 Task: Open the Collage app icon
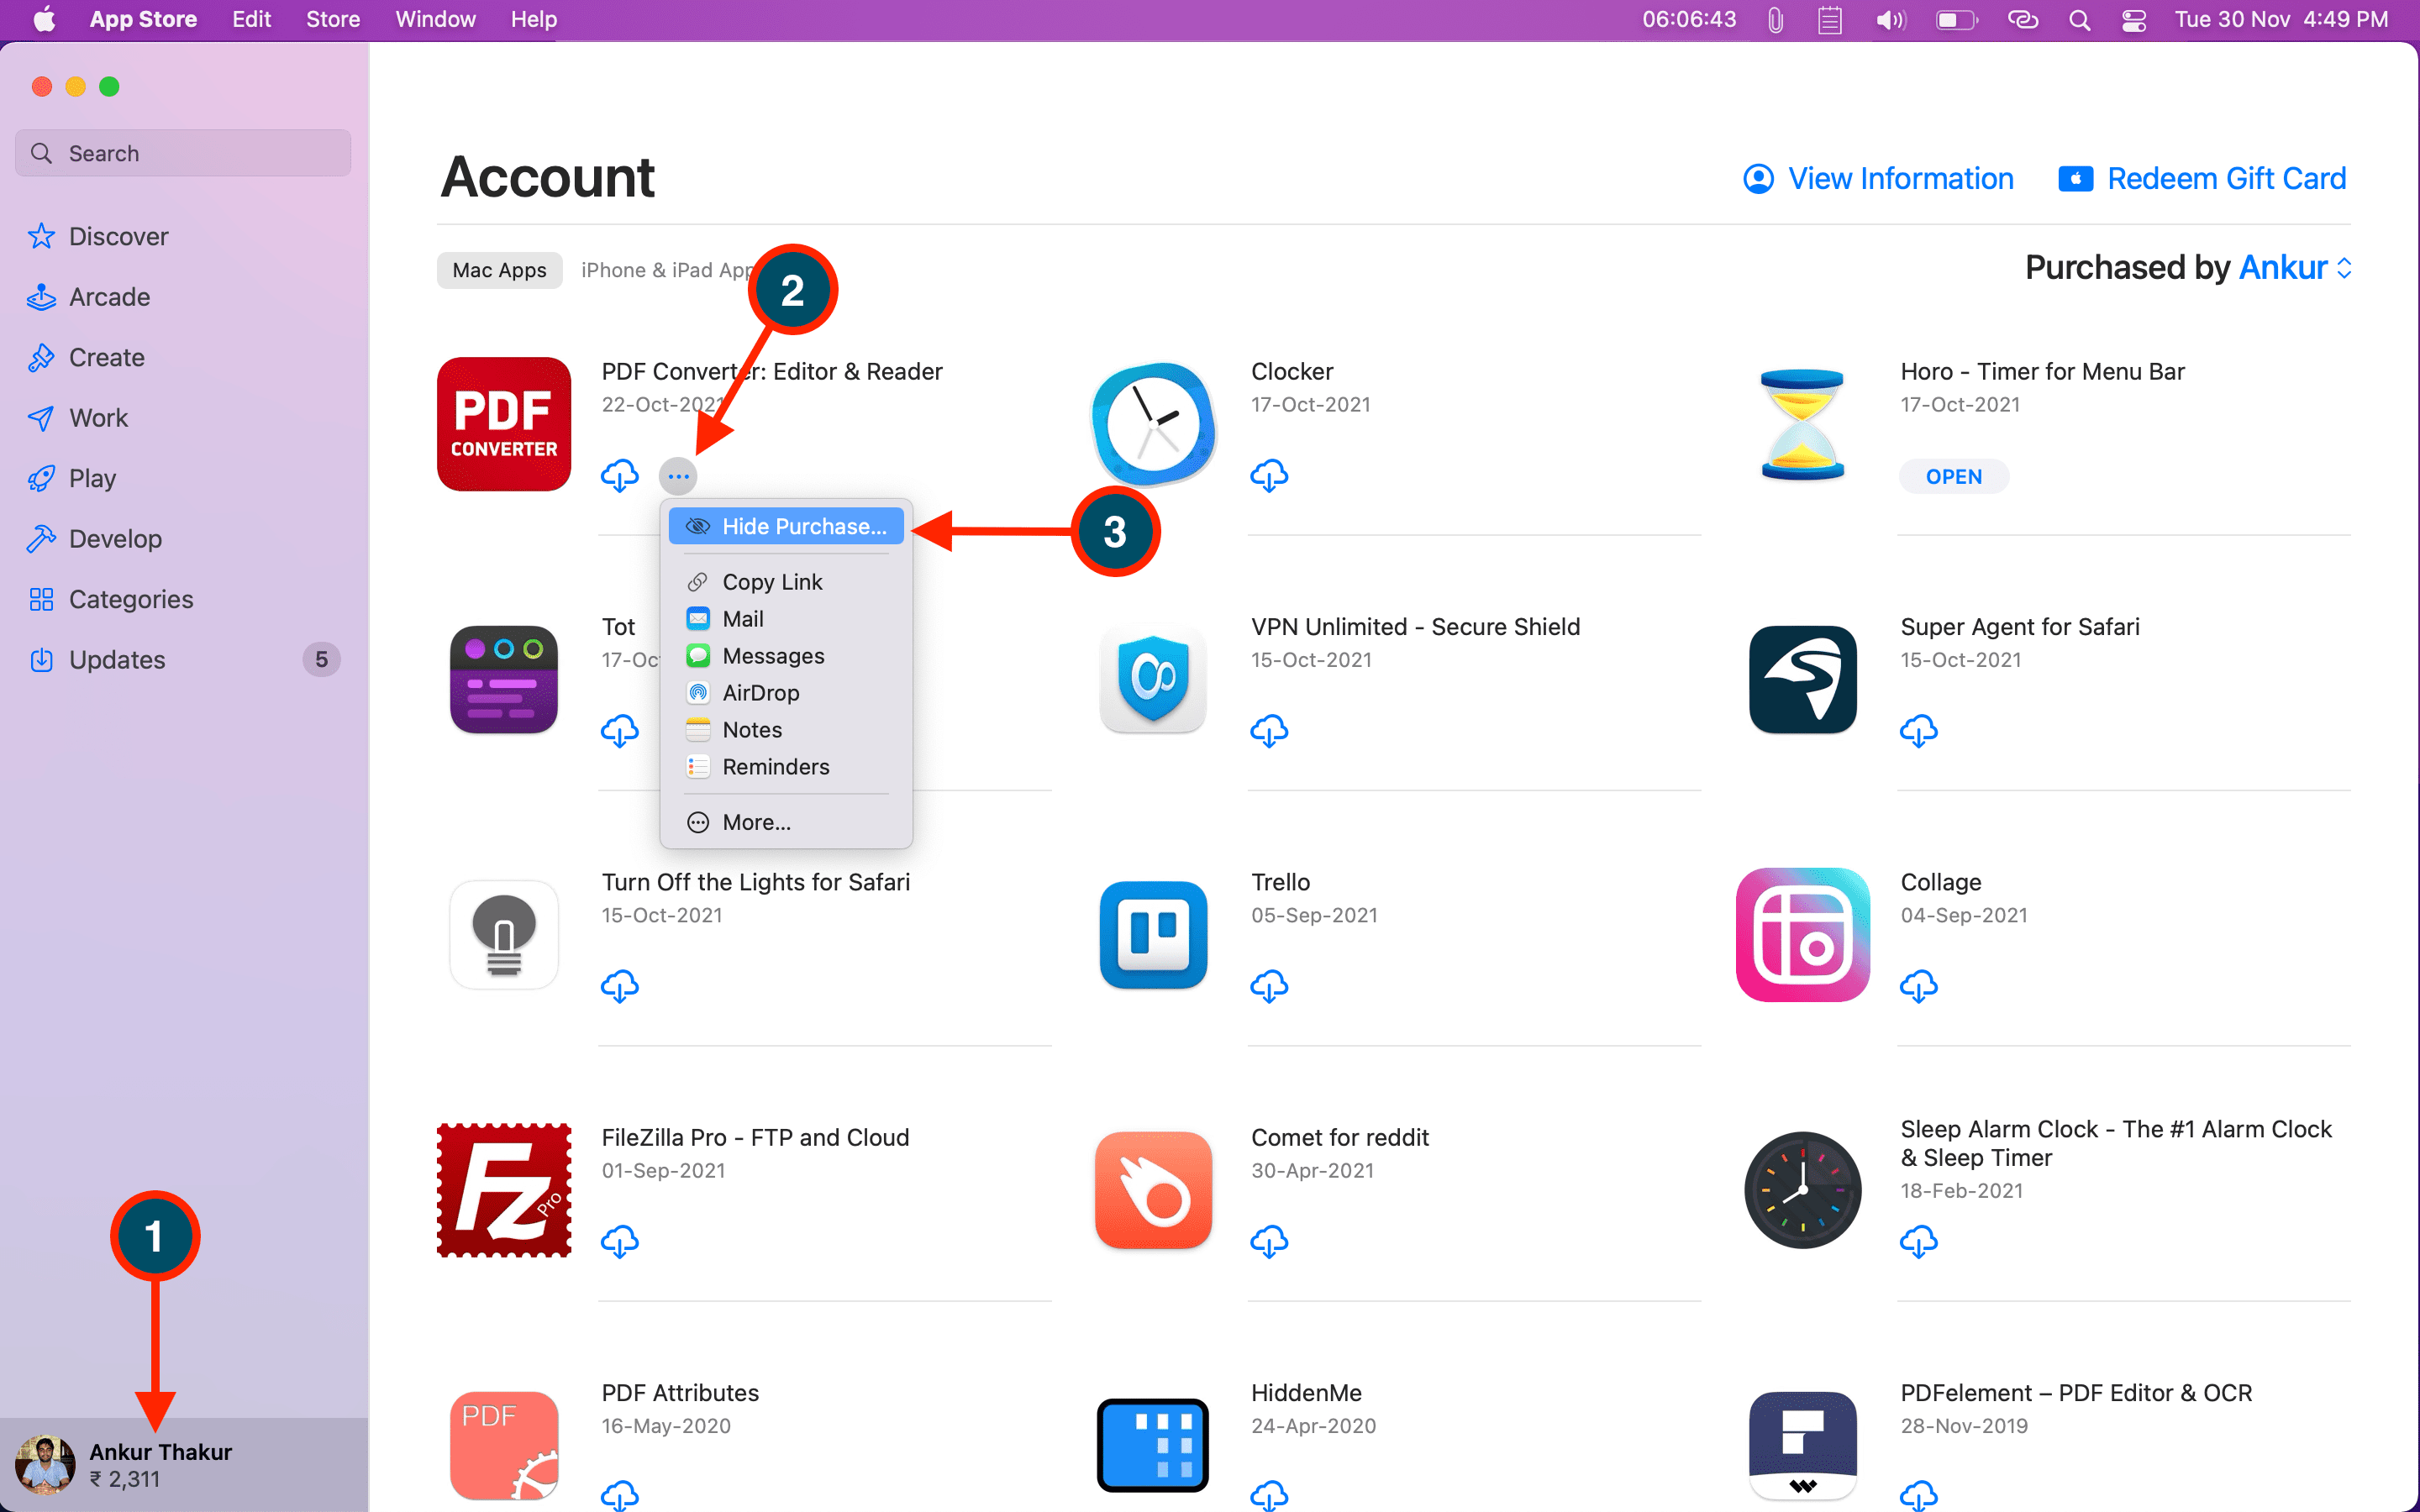1802,935
